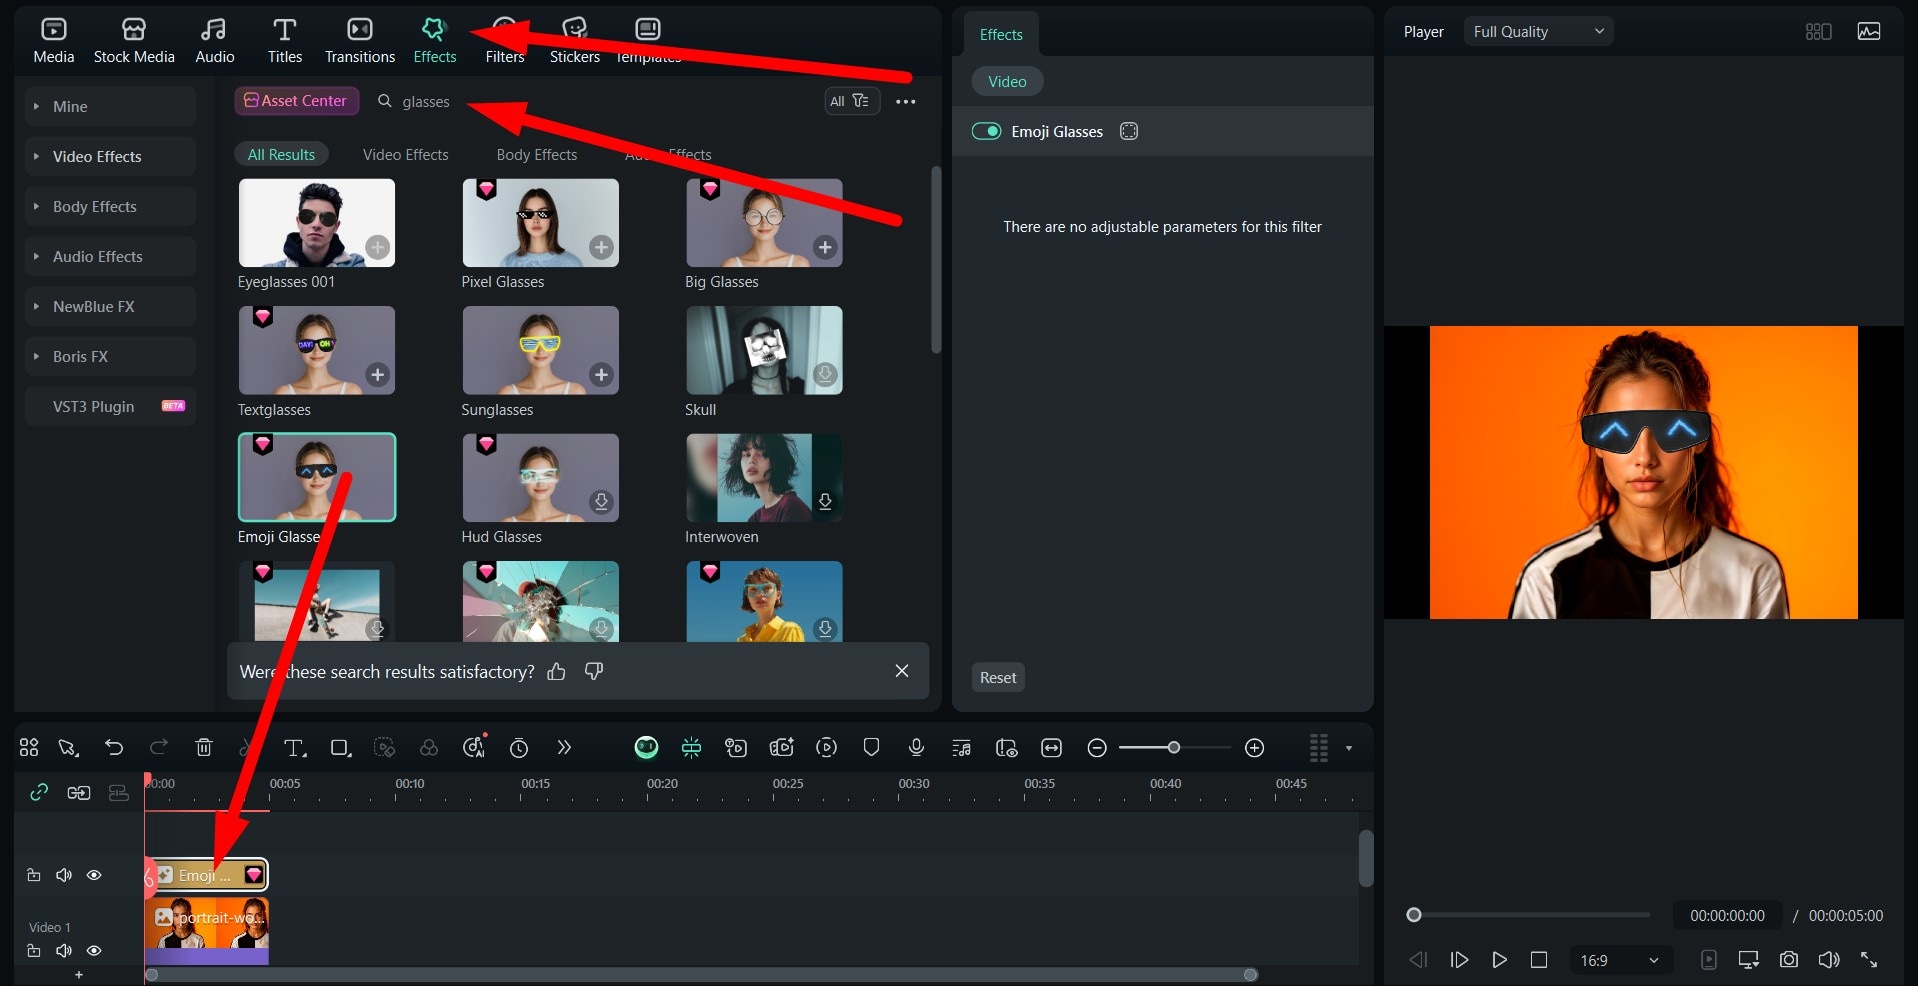Image resolution: width=1918 pixels, height=986 pixels.
Task: Open the player snapshot image view icon
Action: pos(1869,31)
